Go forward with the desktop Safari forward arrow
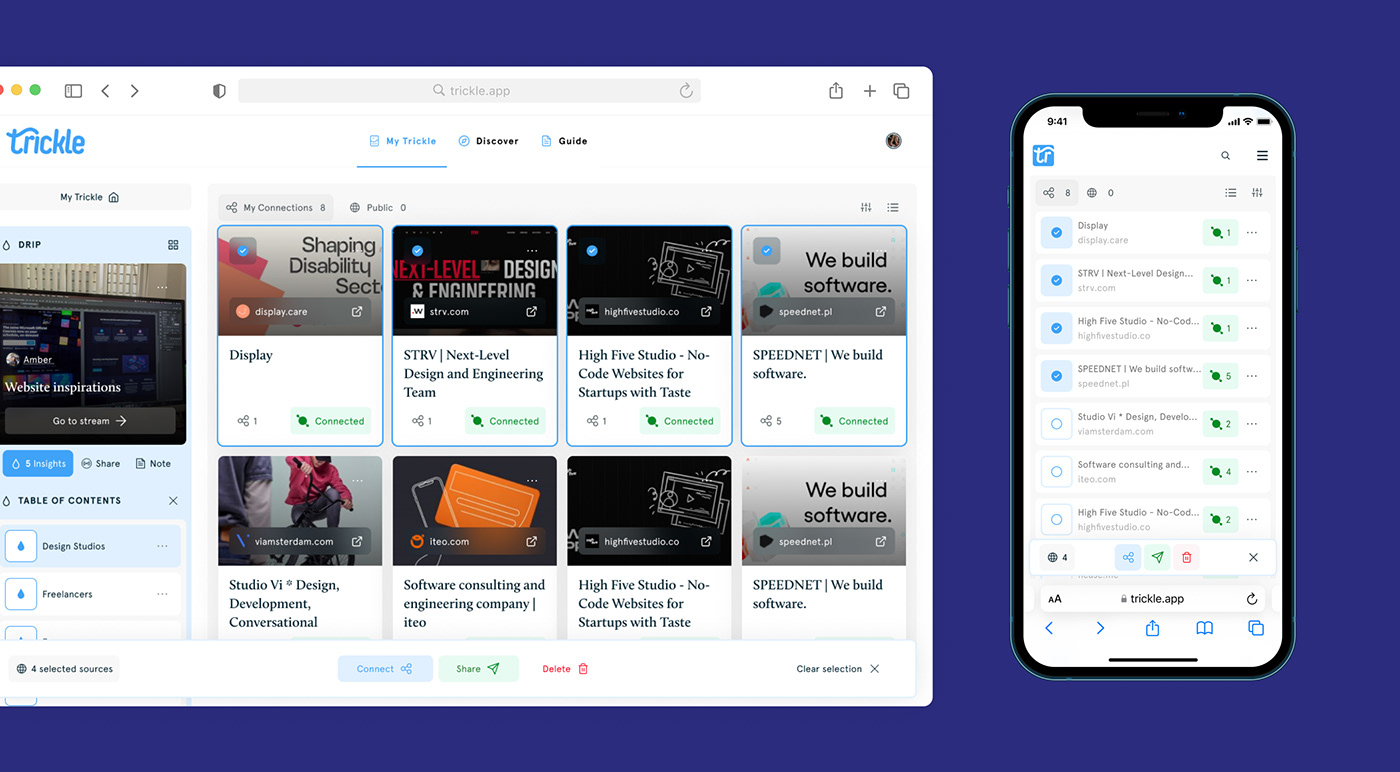The width and height of the screenshot is (1400, 772). [x=135, y=91]
